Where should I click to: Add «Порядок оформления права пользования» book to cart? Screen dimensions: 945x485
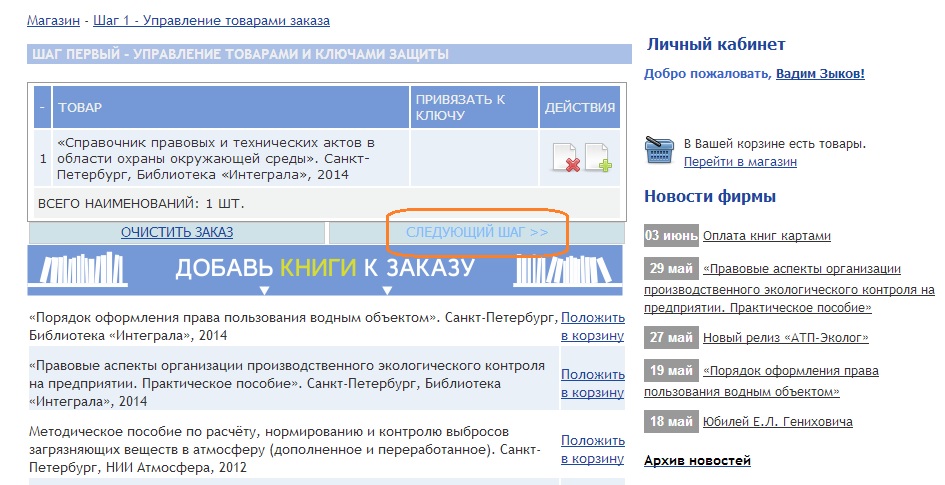tap(592, 326)
